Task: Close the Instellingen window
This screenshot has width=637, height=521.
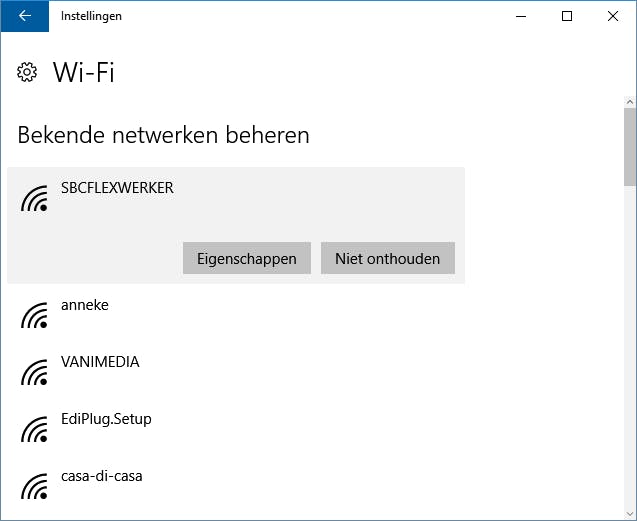Action: [x=613, y=16]
